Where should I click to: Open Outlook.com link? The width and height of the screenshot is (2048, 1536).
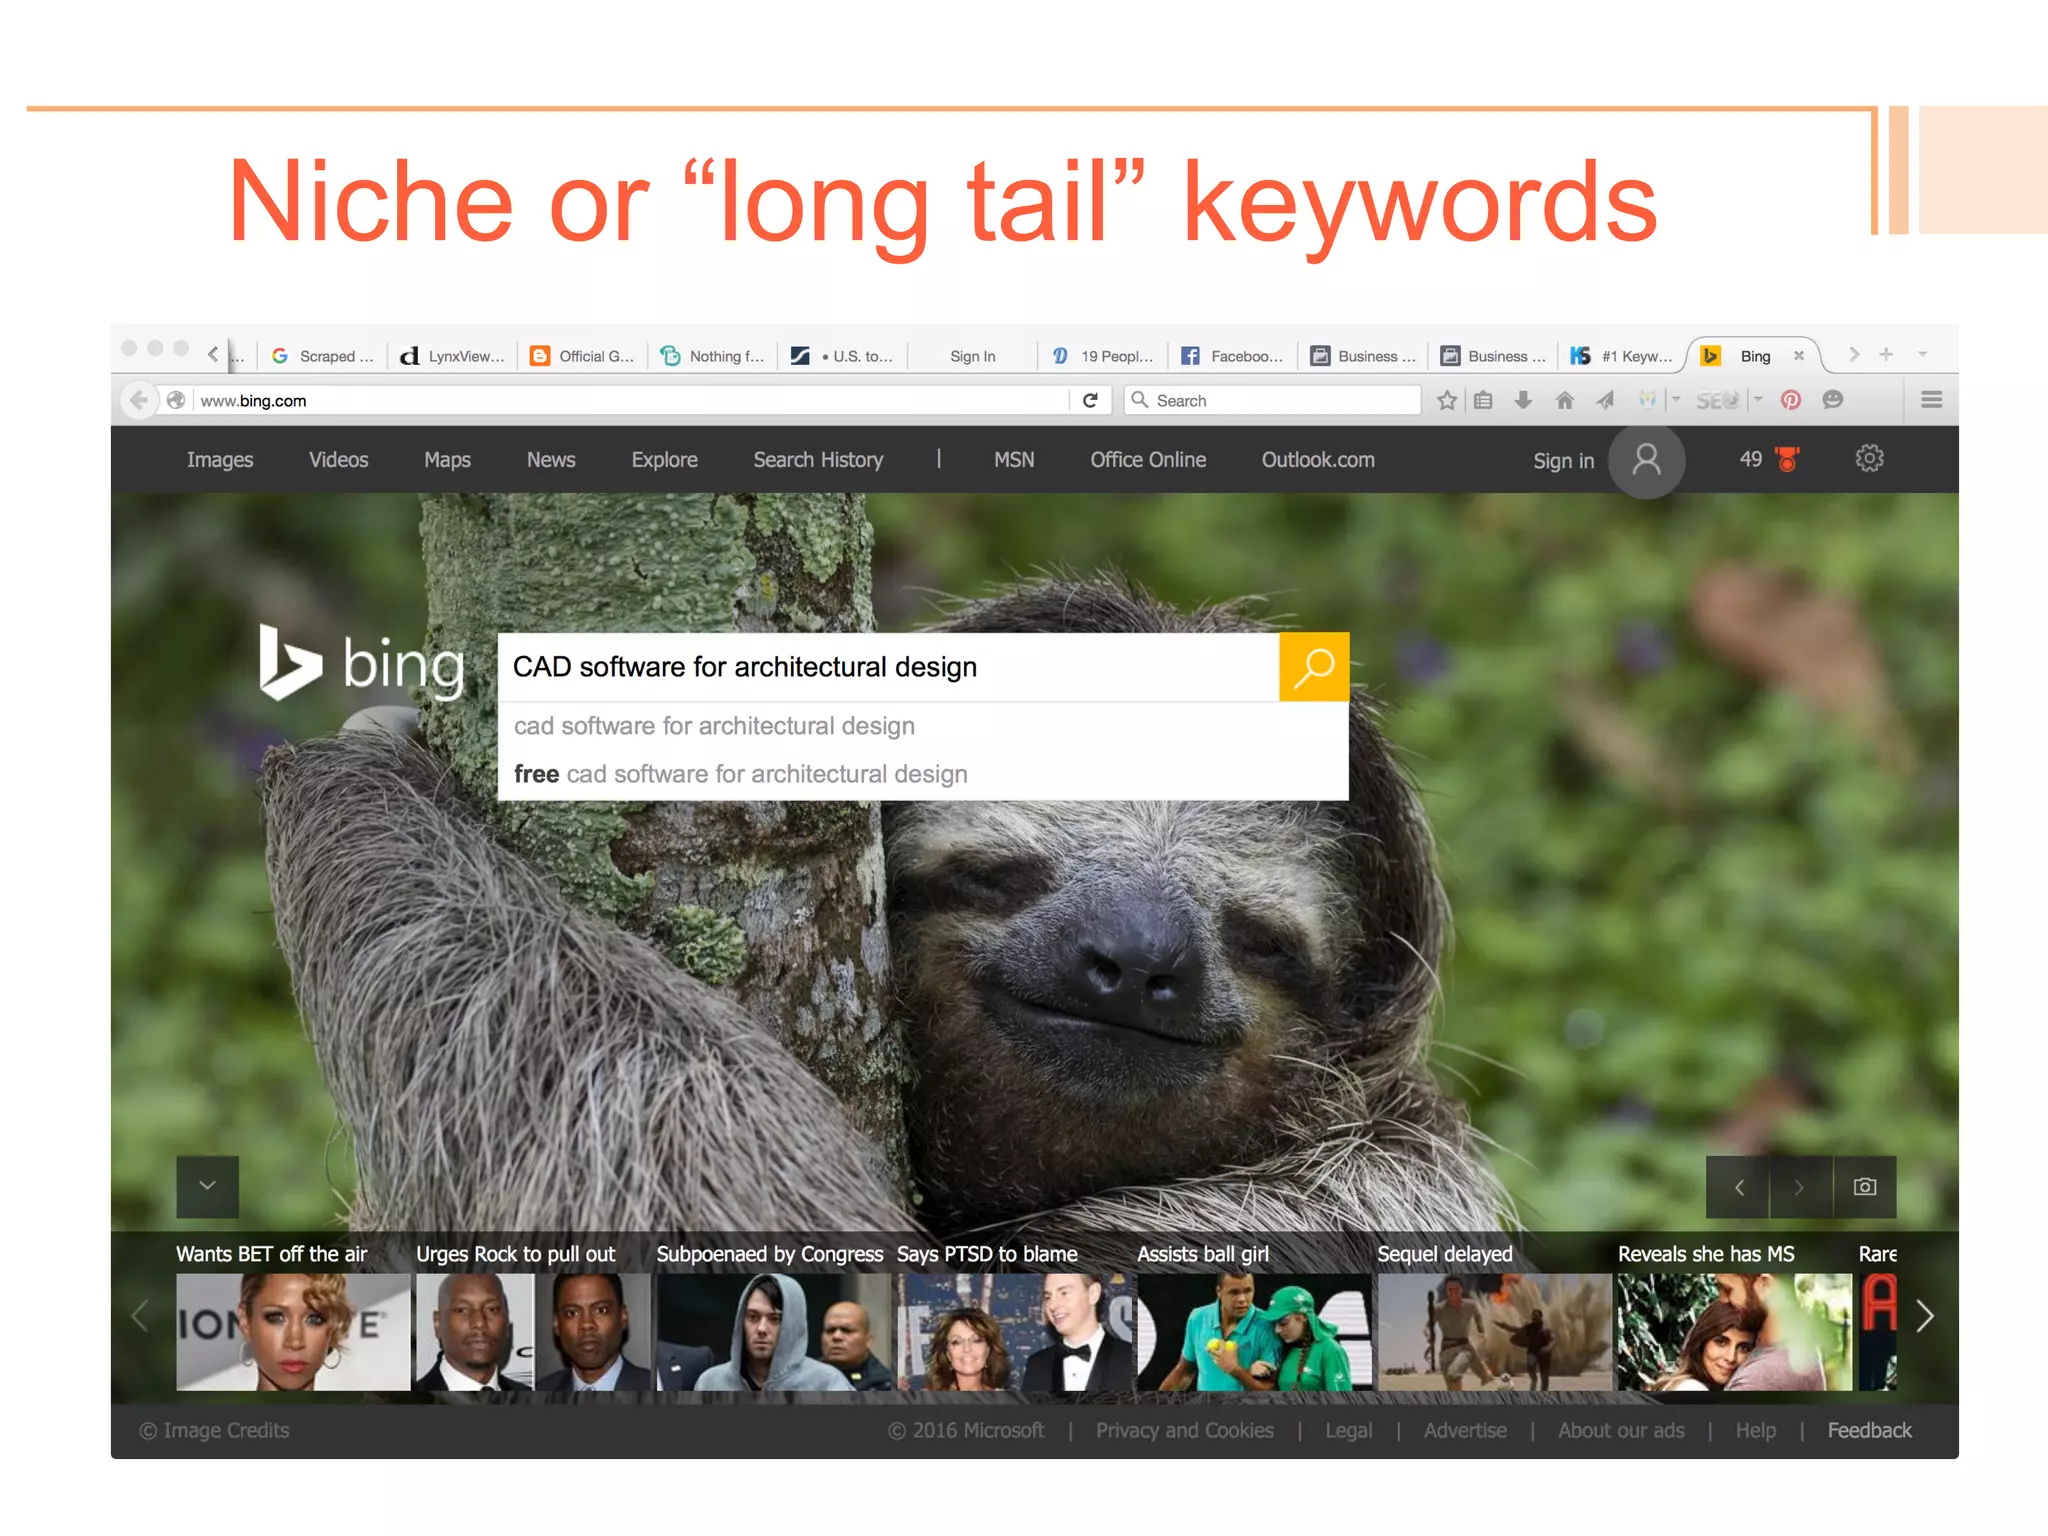click(1318, 460)
